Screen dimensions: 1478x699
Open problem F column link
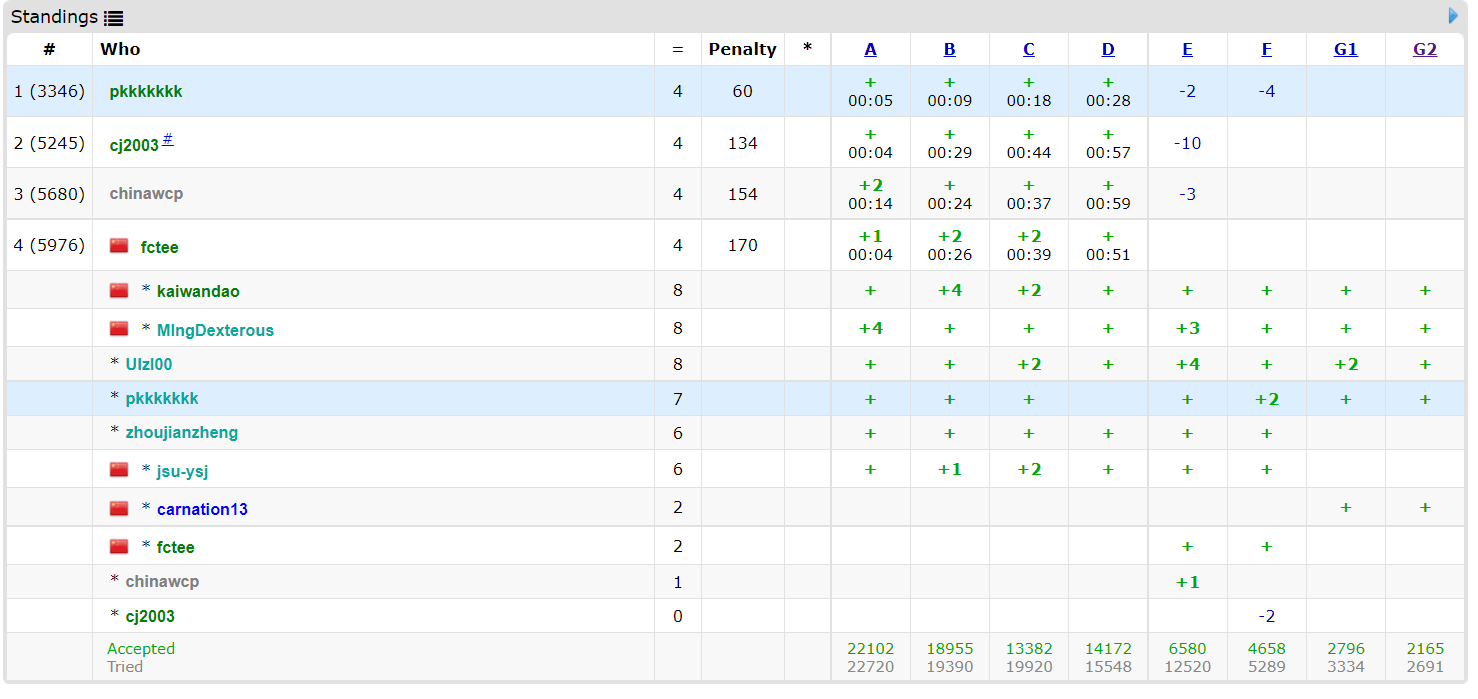[x=1266, y=49]
